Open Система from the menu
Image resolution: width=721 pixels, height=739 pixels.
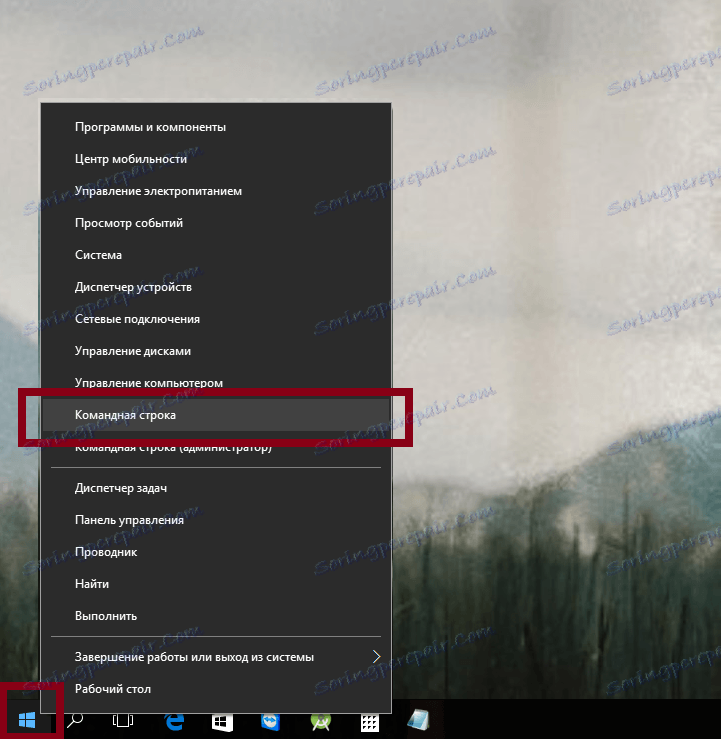click(x=216, y=255)
